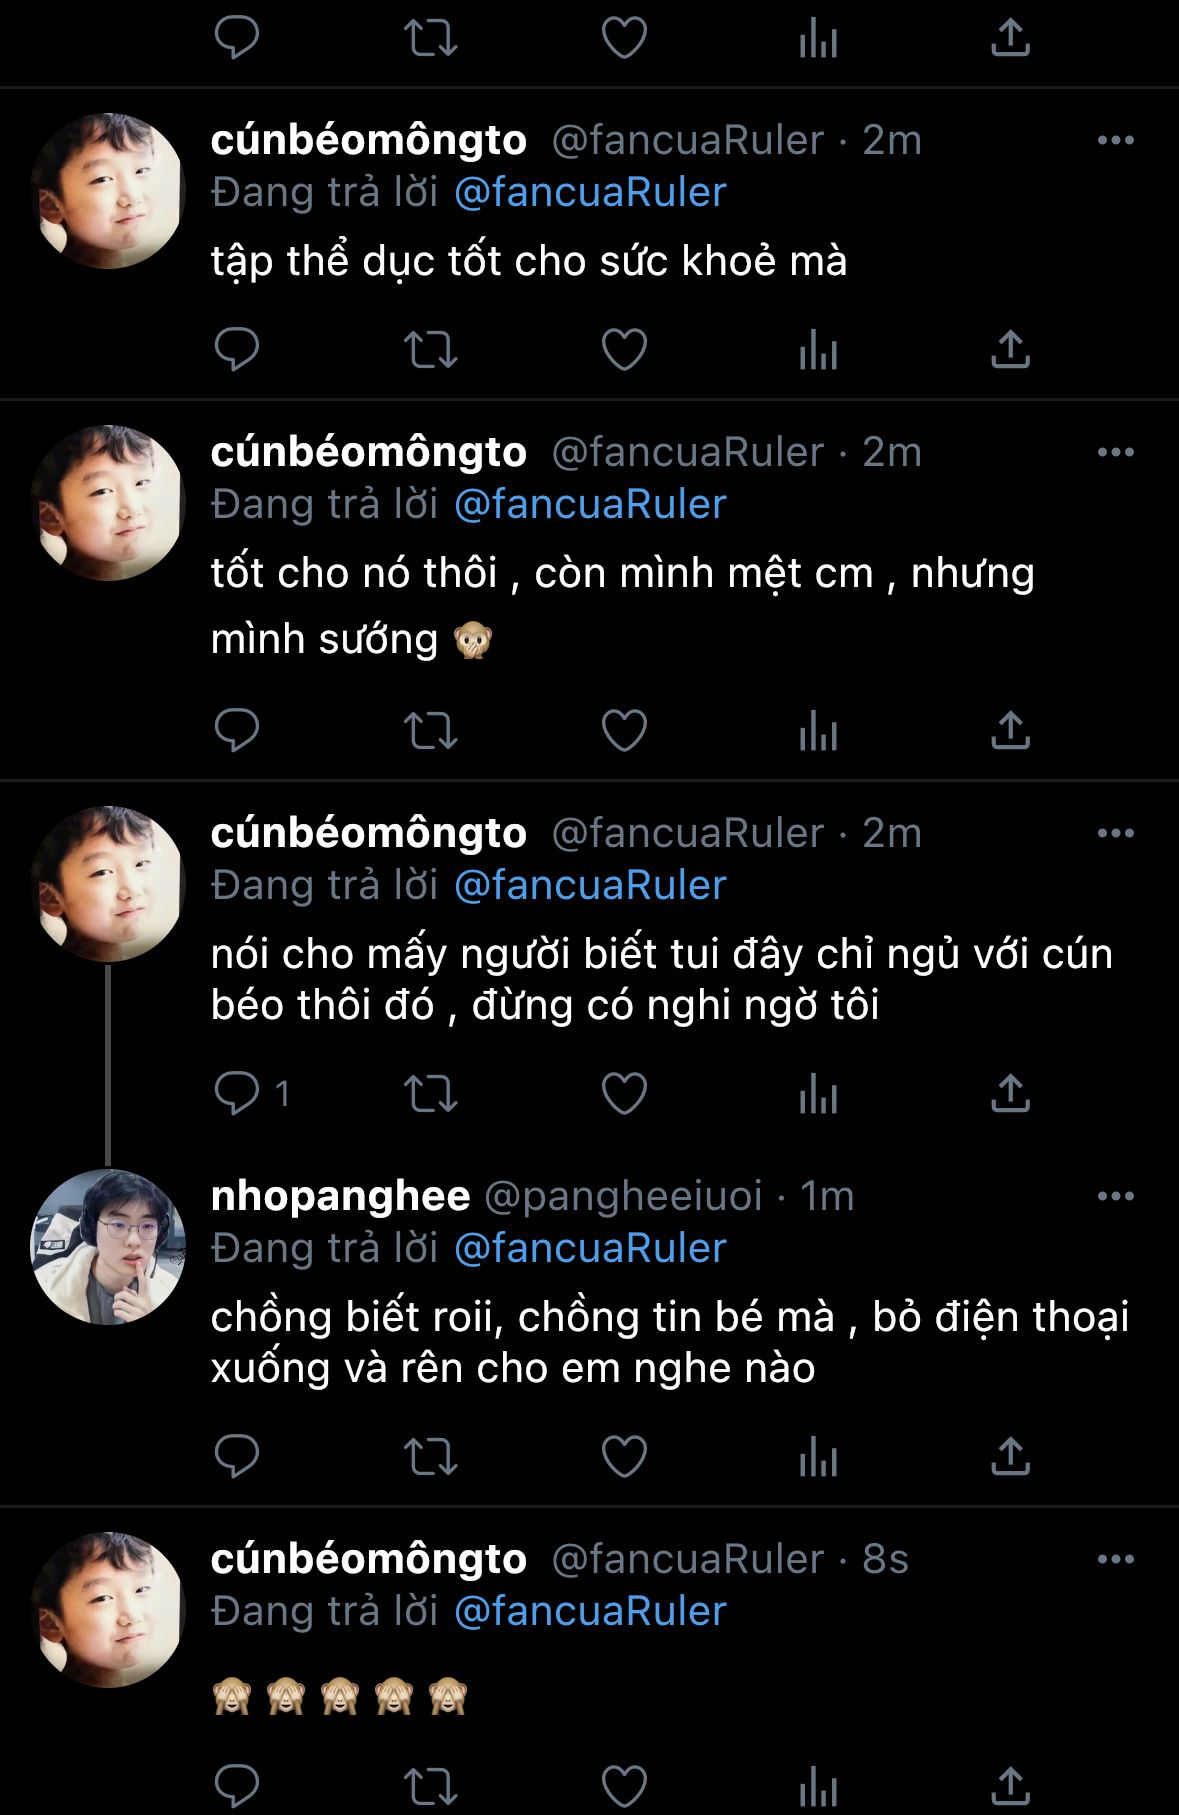Open the nhopanghee display name
The width and height of the screenshot is (1179, 1815).
pyautogui.click(x=340, y=1196)
